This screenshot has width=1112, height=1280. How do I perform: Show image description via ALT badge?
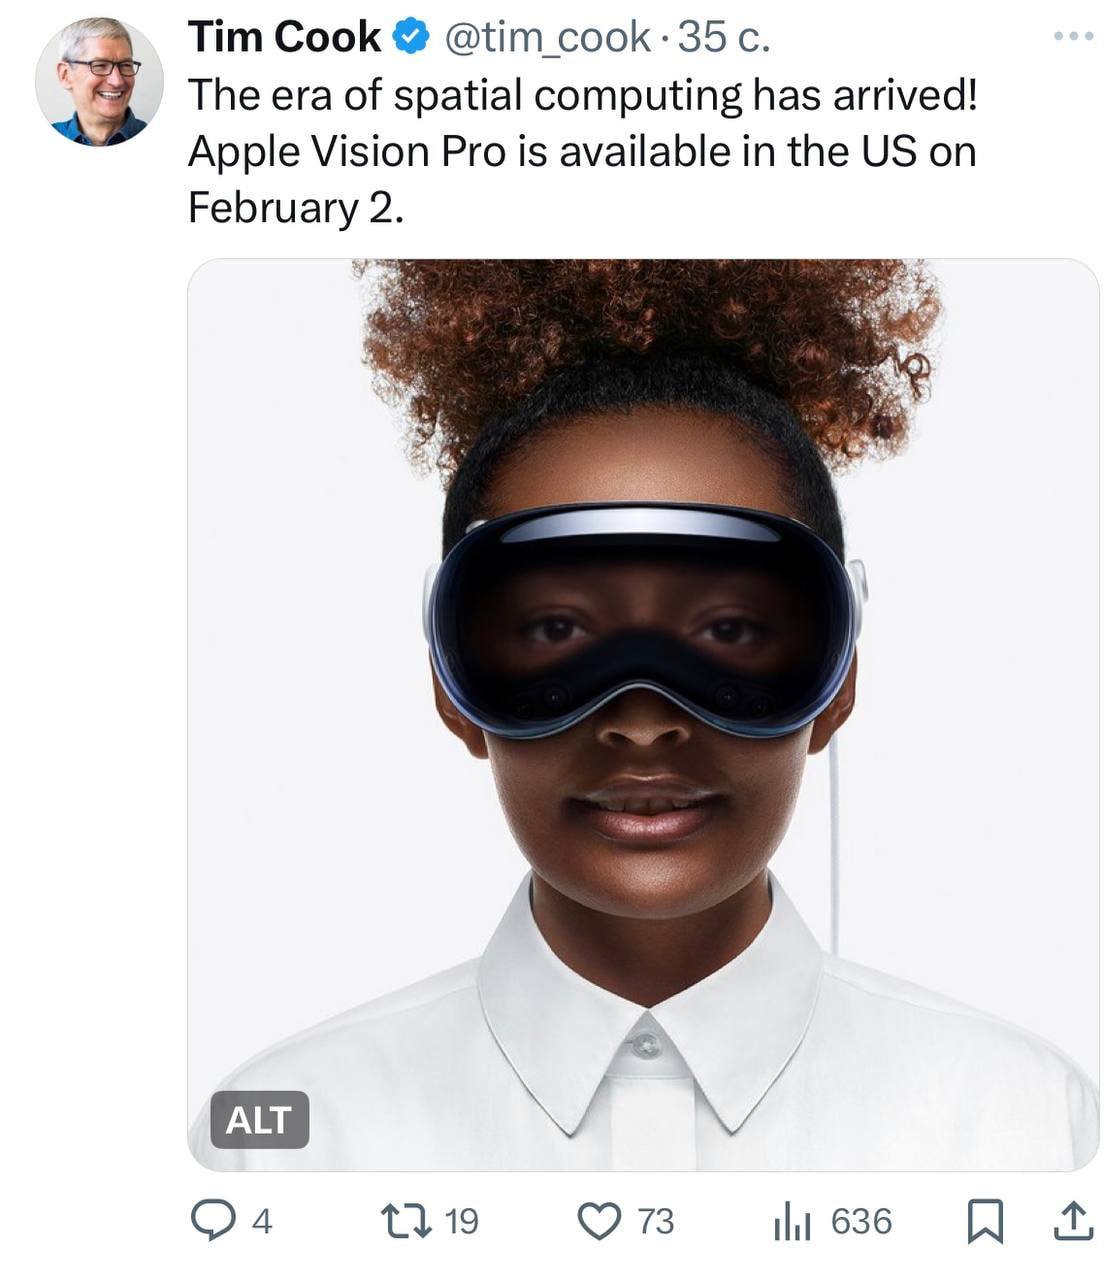tap(259, 1119)
